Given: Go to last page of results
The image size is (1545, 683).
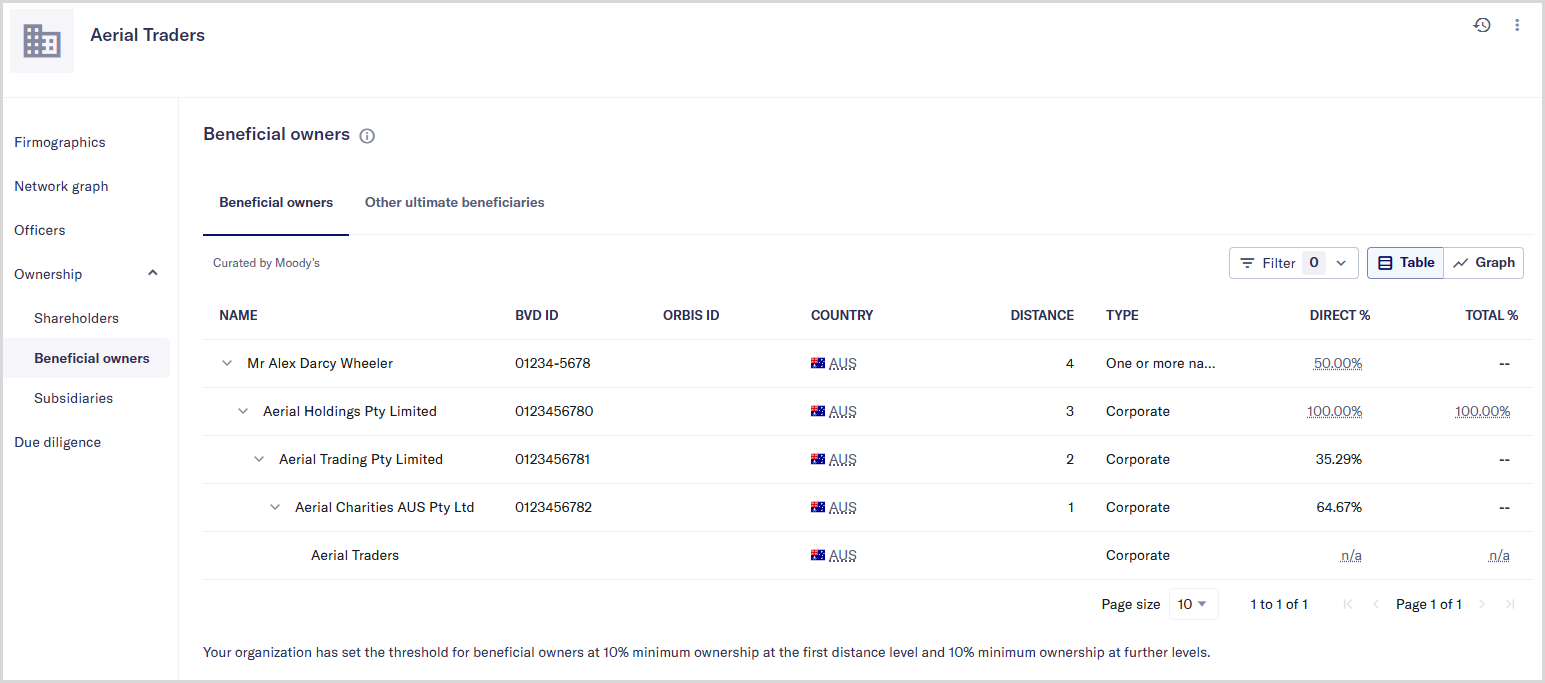Looking at the screenshot, I should (1510, 604).
